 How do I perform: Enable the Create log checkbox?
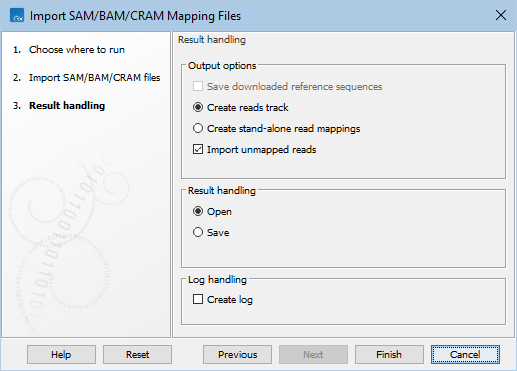pos(198,299)
